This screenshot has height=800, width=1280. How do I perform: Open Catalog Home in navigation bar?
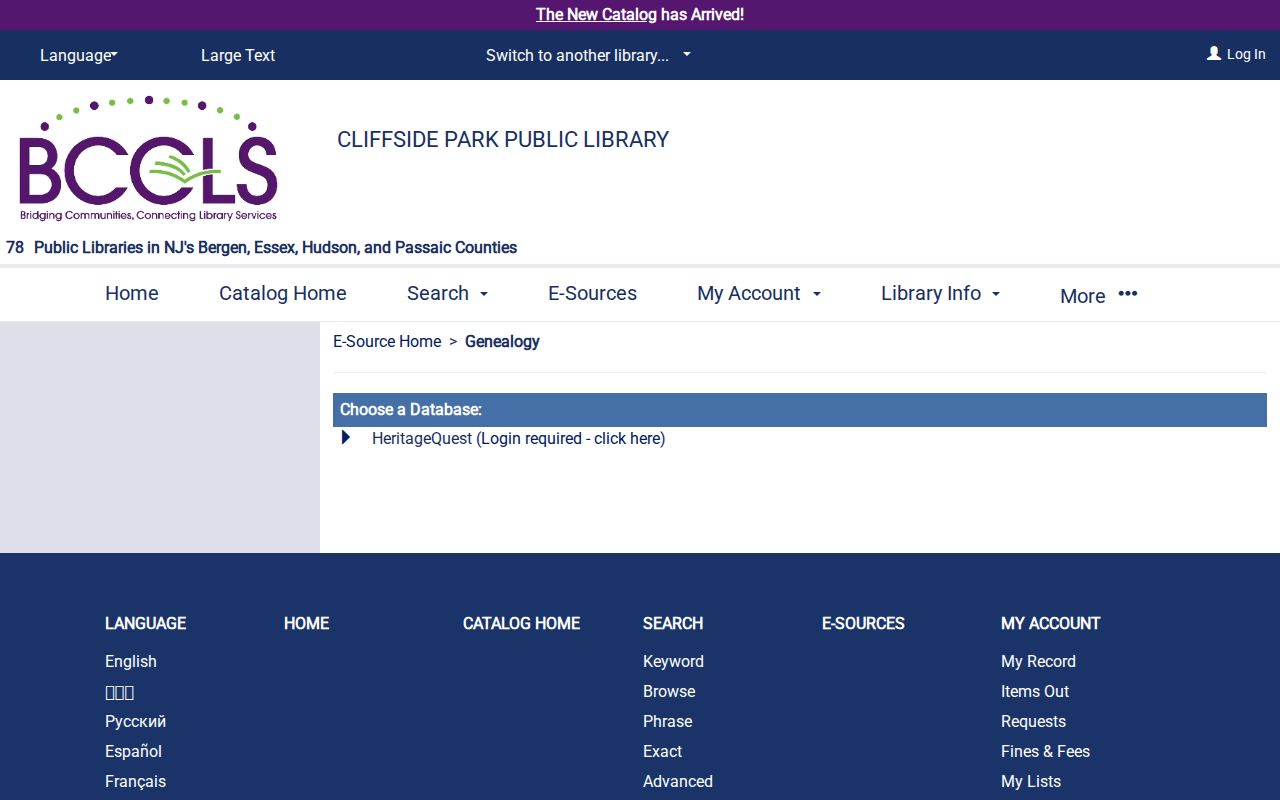(x=283, y=293)
